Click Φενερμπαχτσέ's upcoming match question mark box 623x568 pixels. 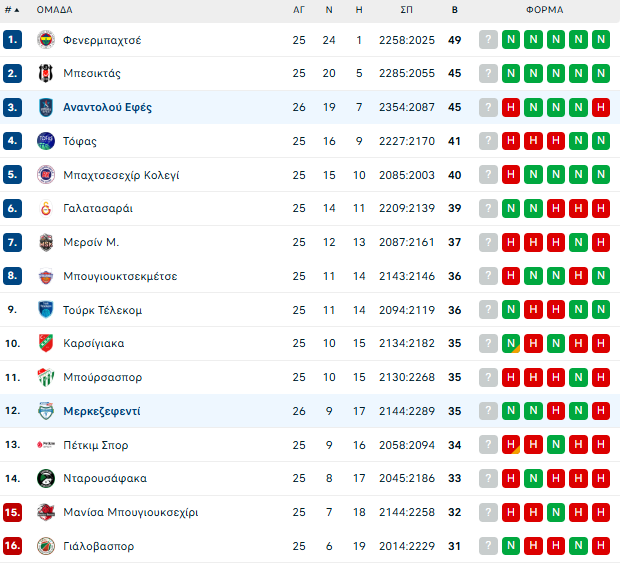pos(488,40)
